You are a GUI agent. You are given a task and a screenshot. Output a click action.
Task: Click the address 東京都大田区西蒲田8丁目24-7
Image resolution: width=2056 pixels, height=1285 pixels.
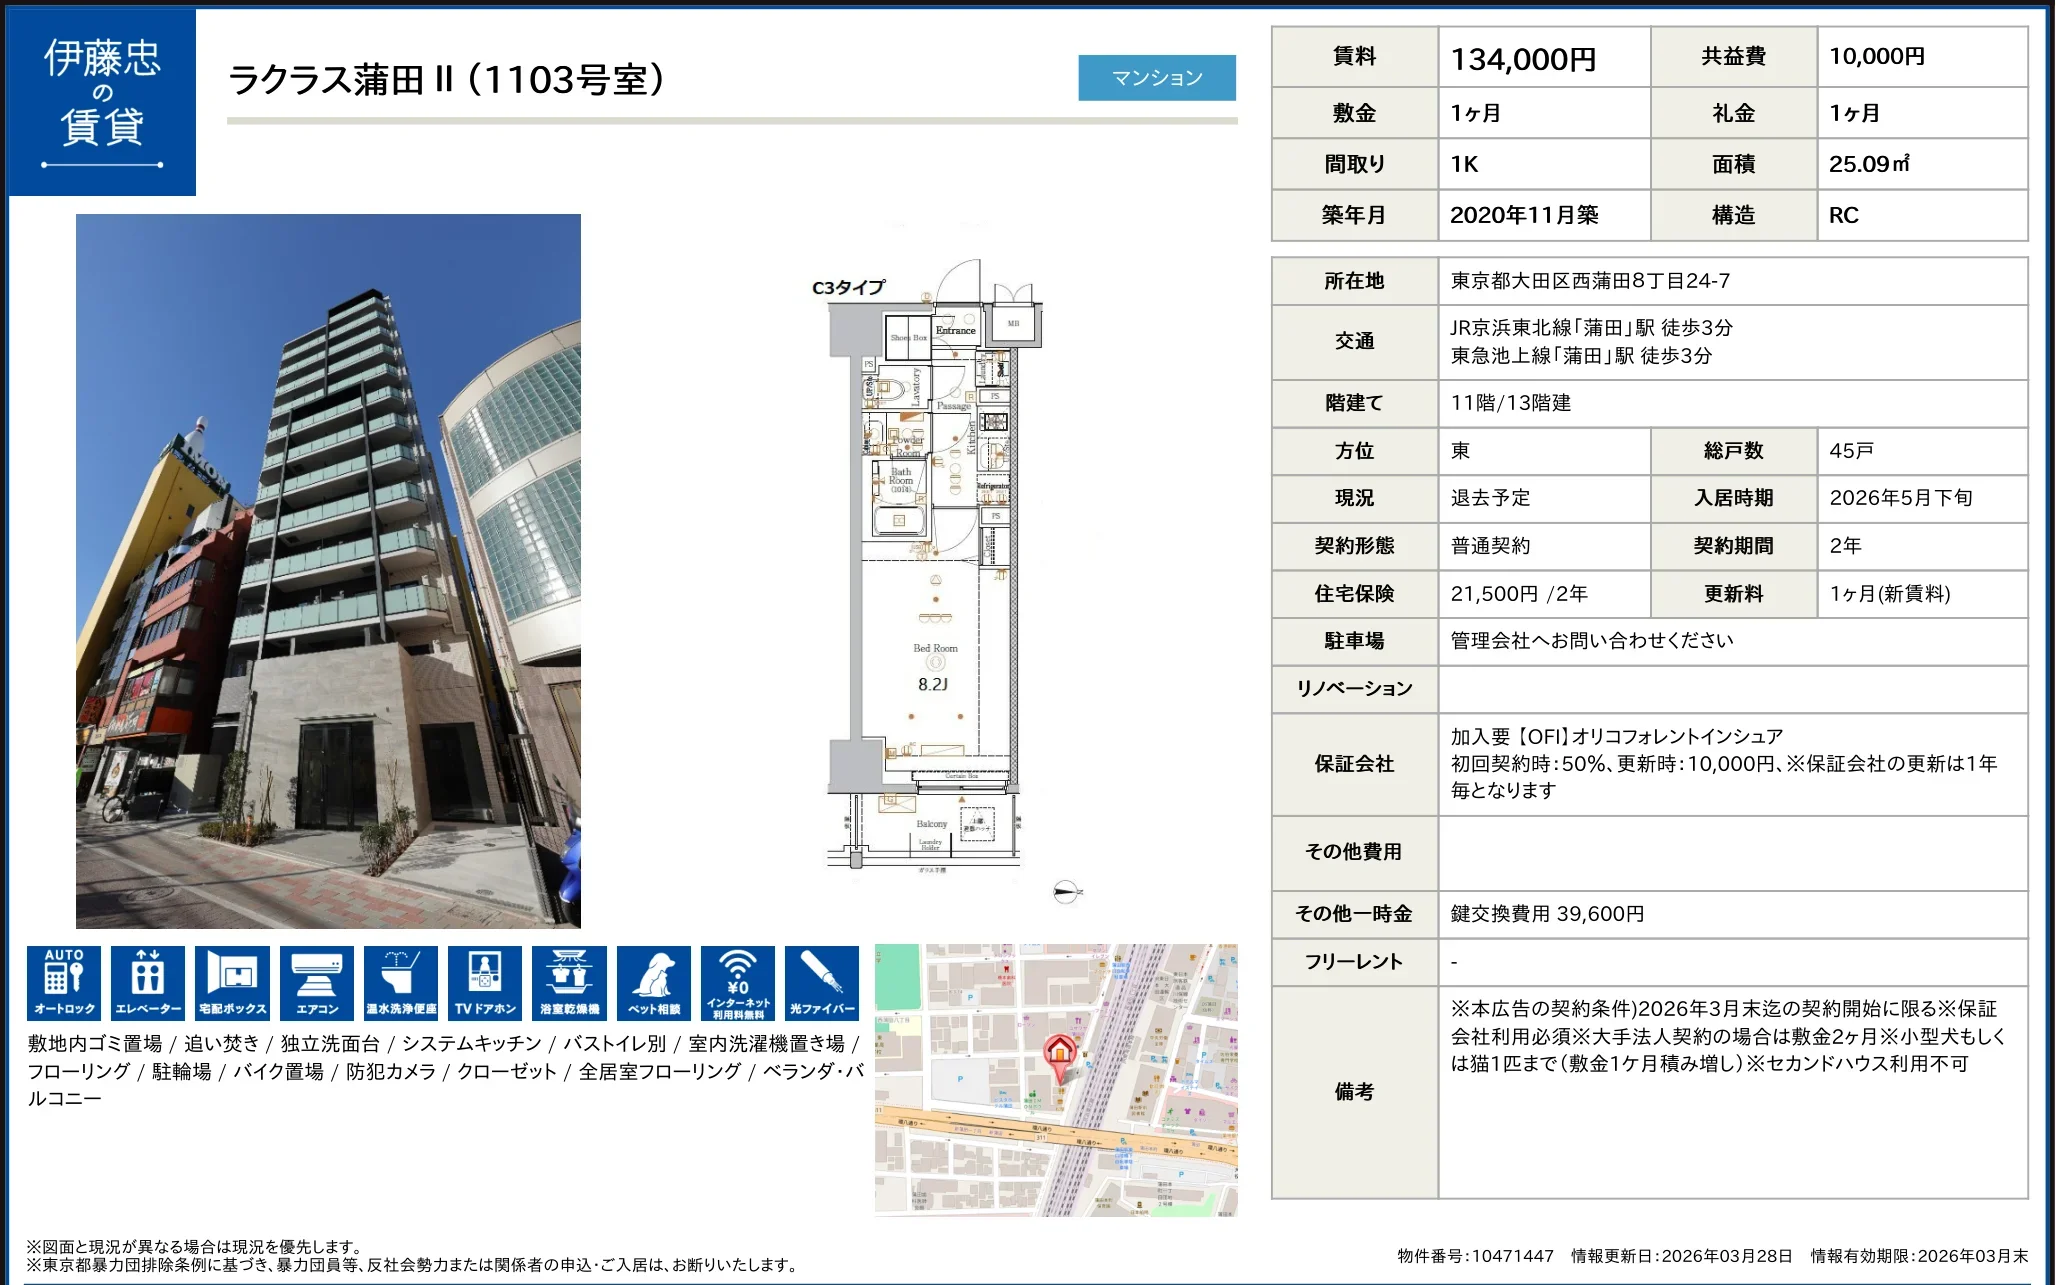1590,281
